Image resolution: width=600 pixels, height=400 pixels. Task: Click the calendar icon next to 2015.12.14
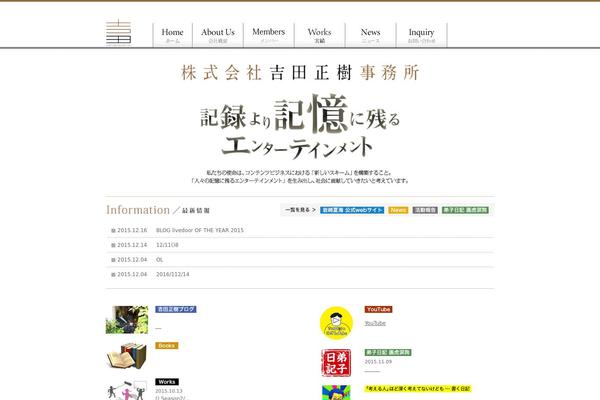click(113, 245)
